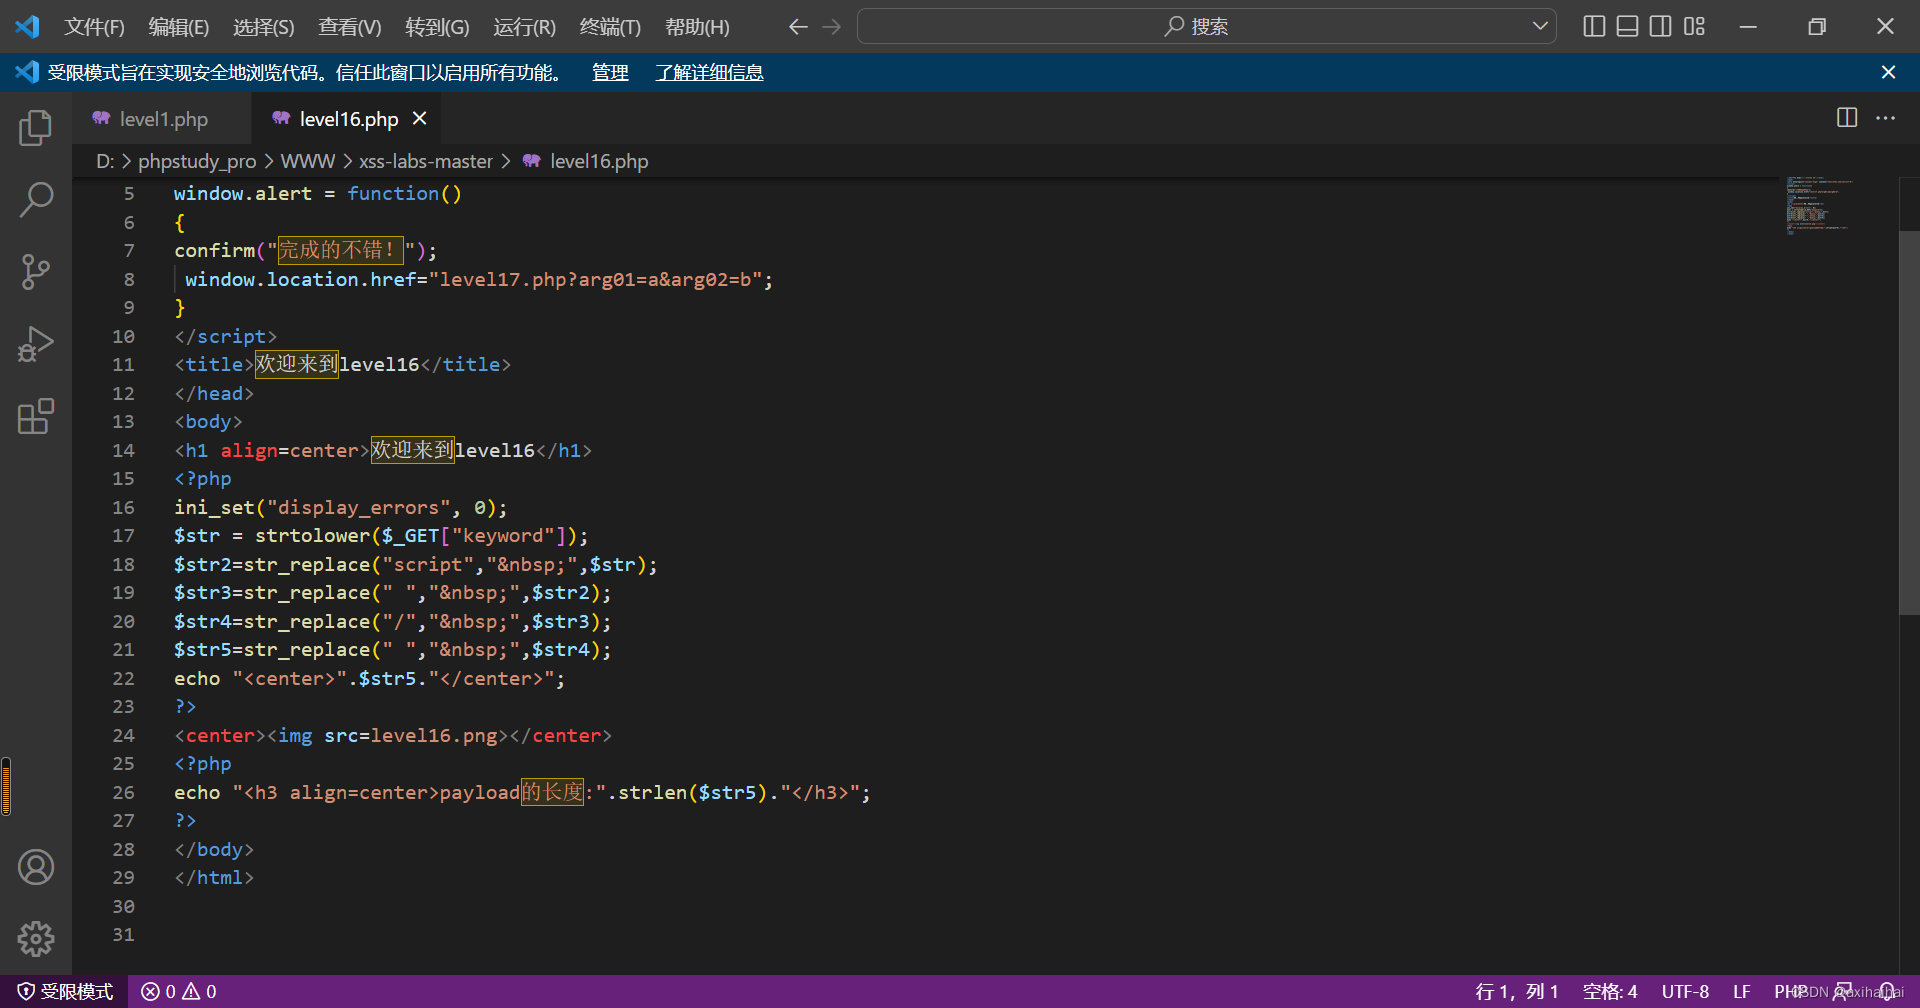Click the Accounts icon in activity bar

point(36,866)
